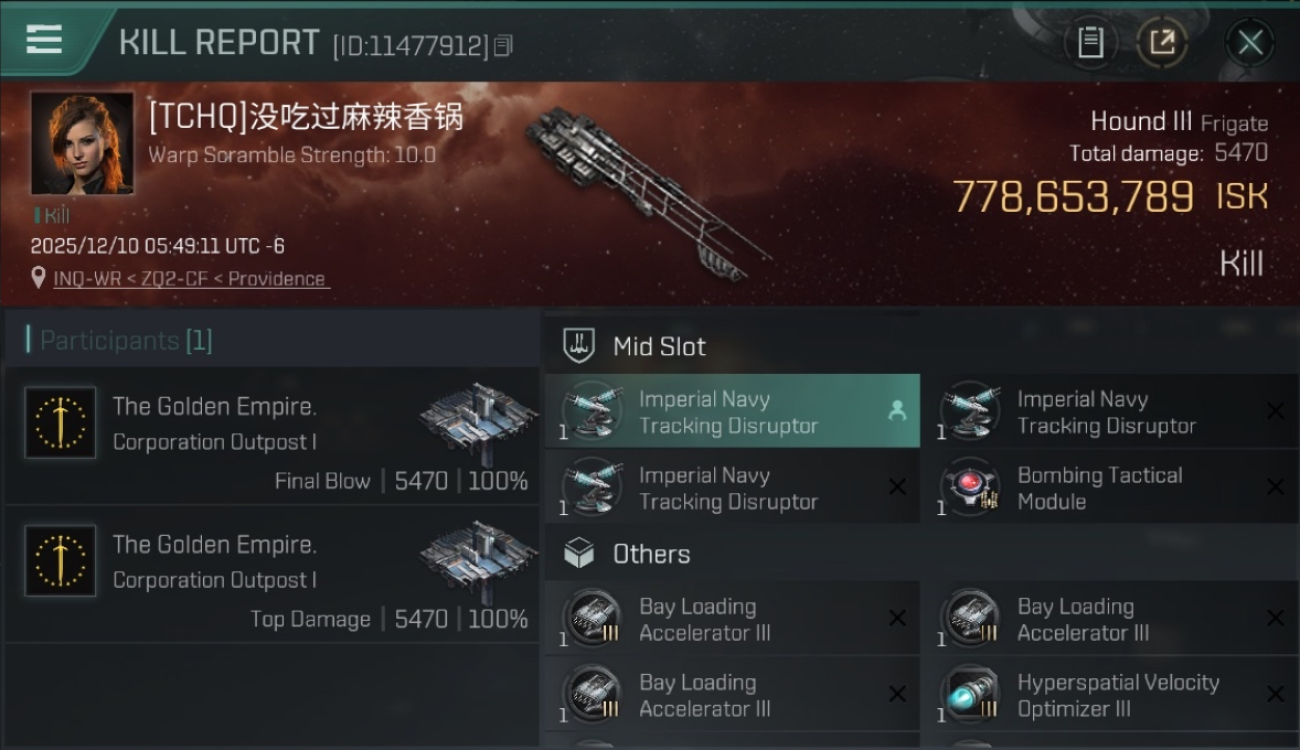Viewport: 1300px width, 750px height.
Task: Open the clipboard report icon
Action: (x=1090, y=42)
